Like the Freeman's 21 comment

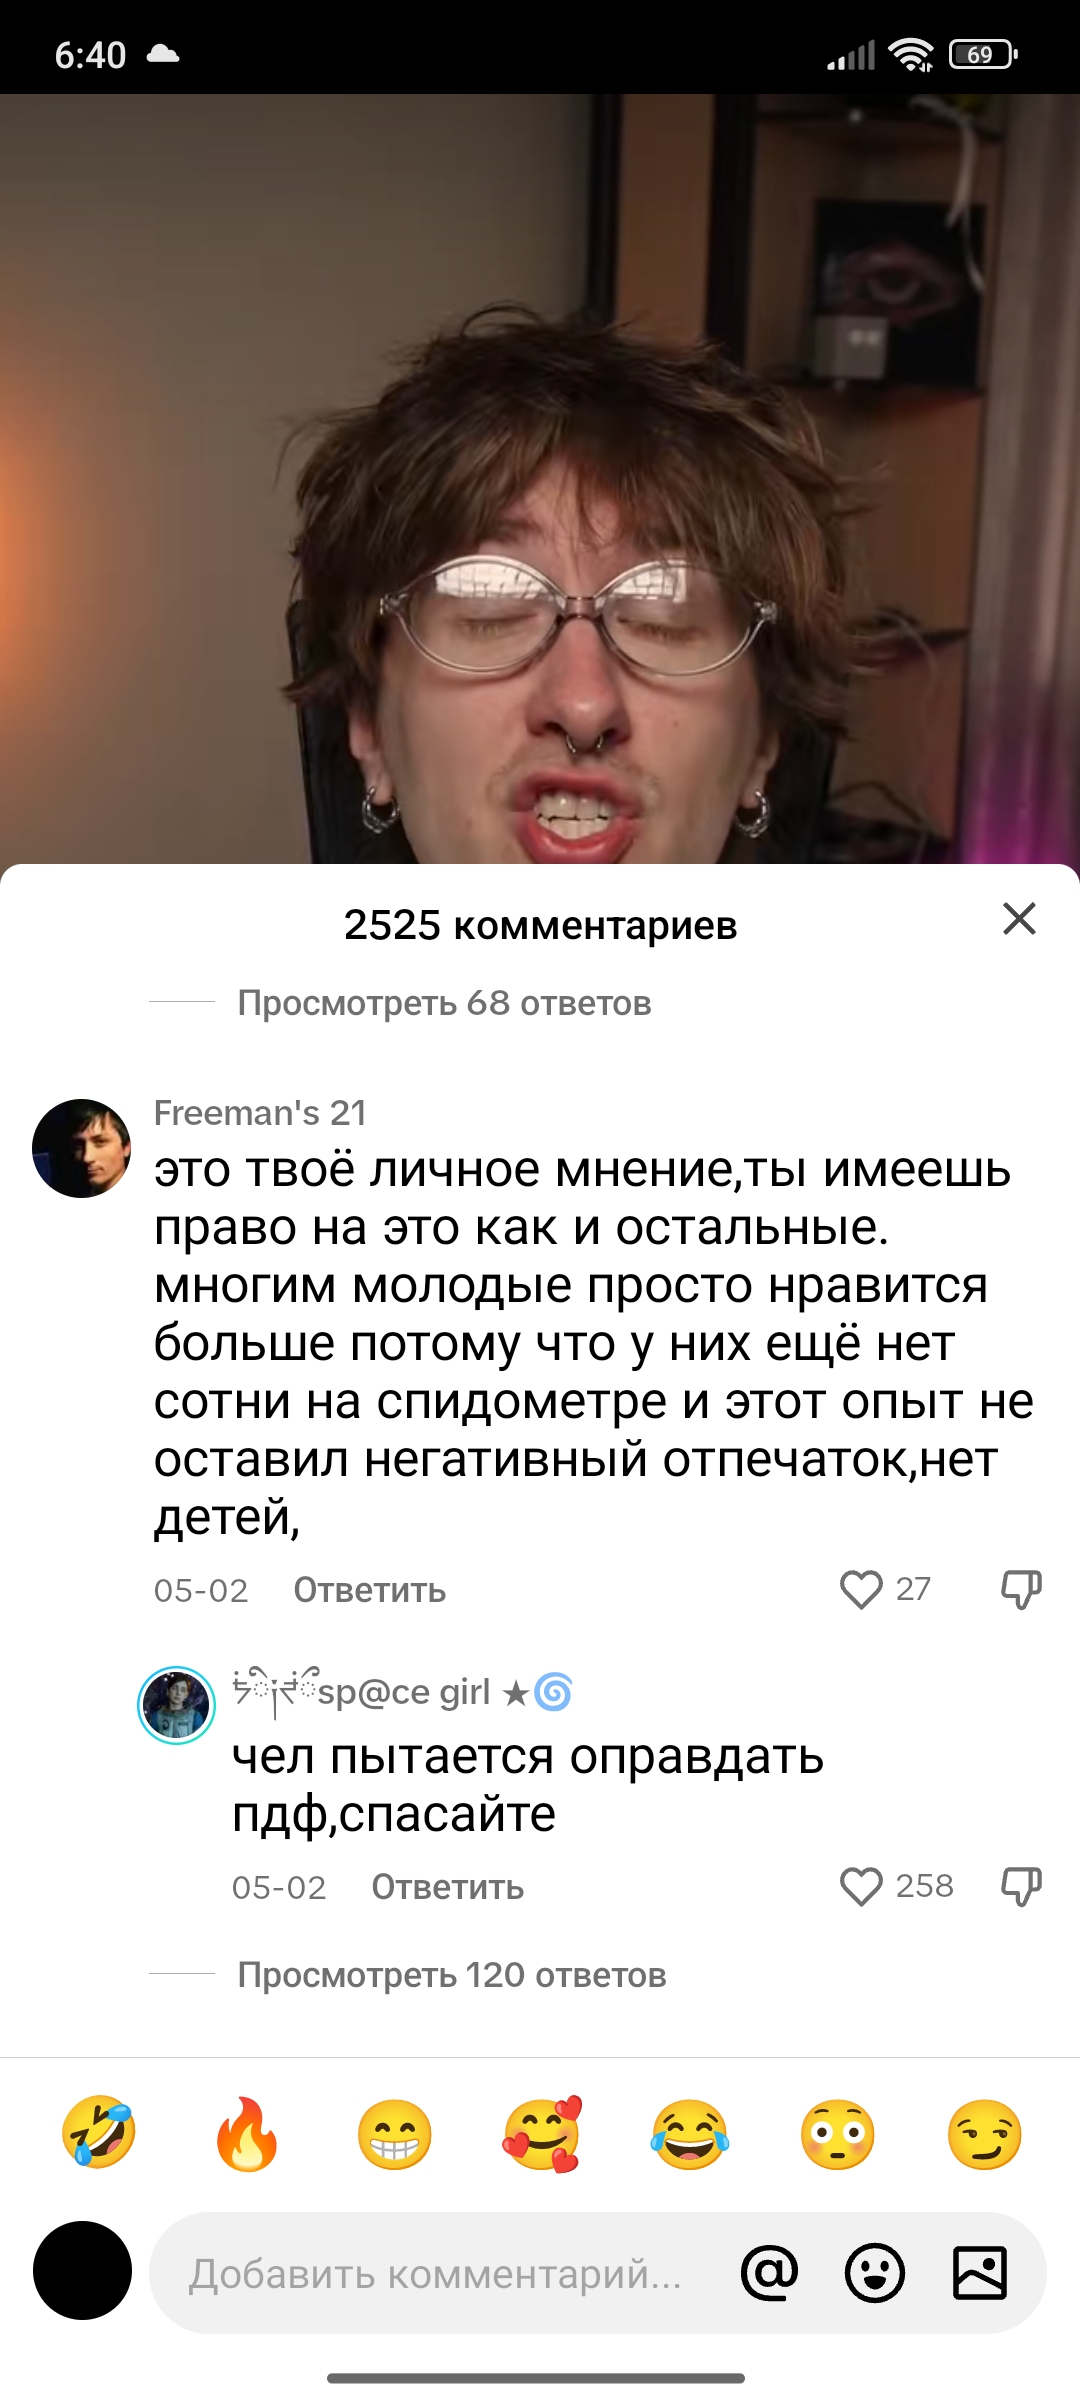pos(861,1589)
